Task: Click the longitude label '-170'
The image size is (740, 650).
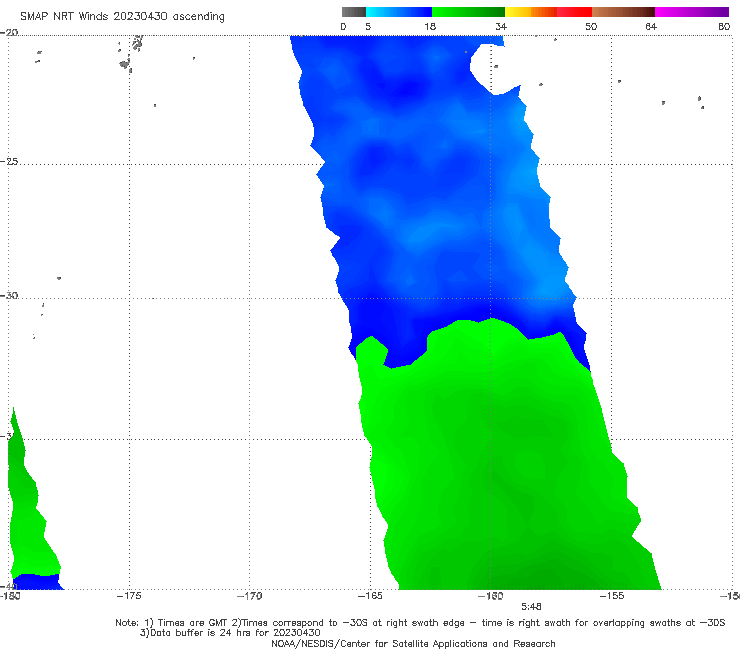Action: coord(249,596)
